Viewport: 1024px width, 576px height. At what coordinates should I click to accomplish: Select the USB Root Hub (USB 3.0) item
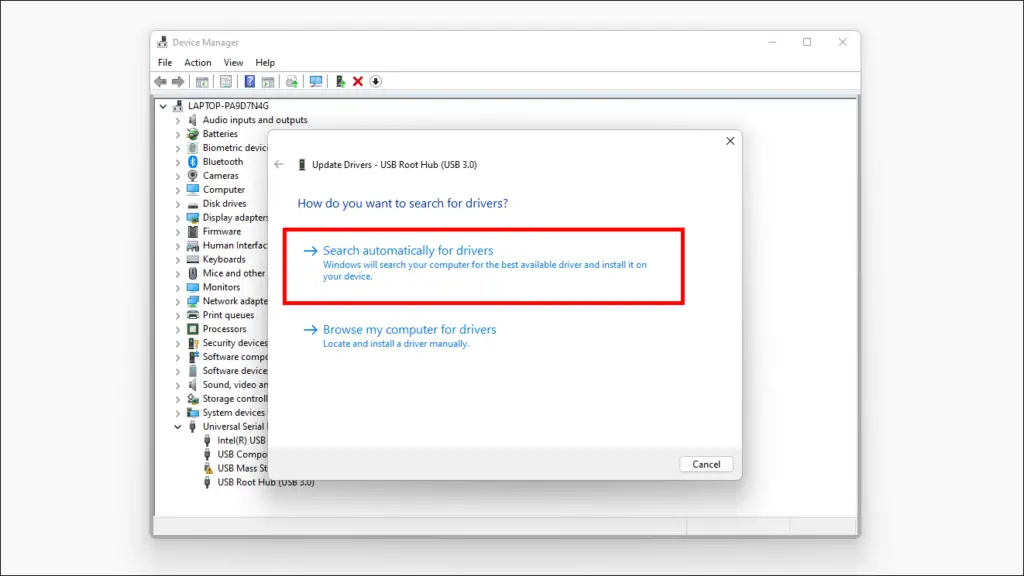[266, 482]
